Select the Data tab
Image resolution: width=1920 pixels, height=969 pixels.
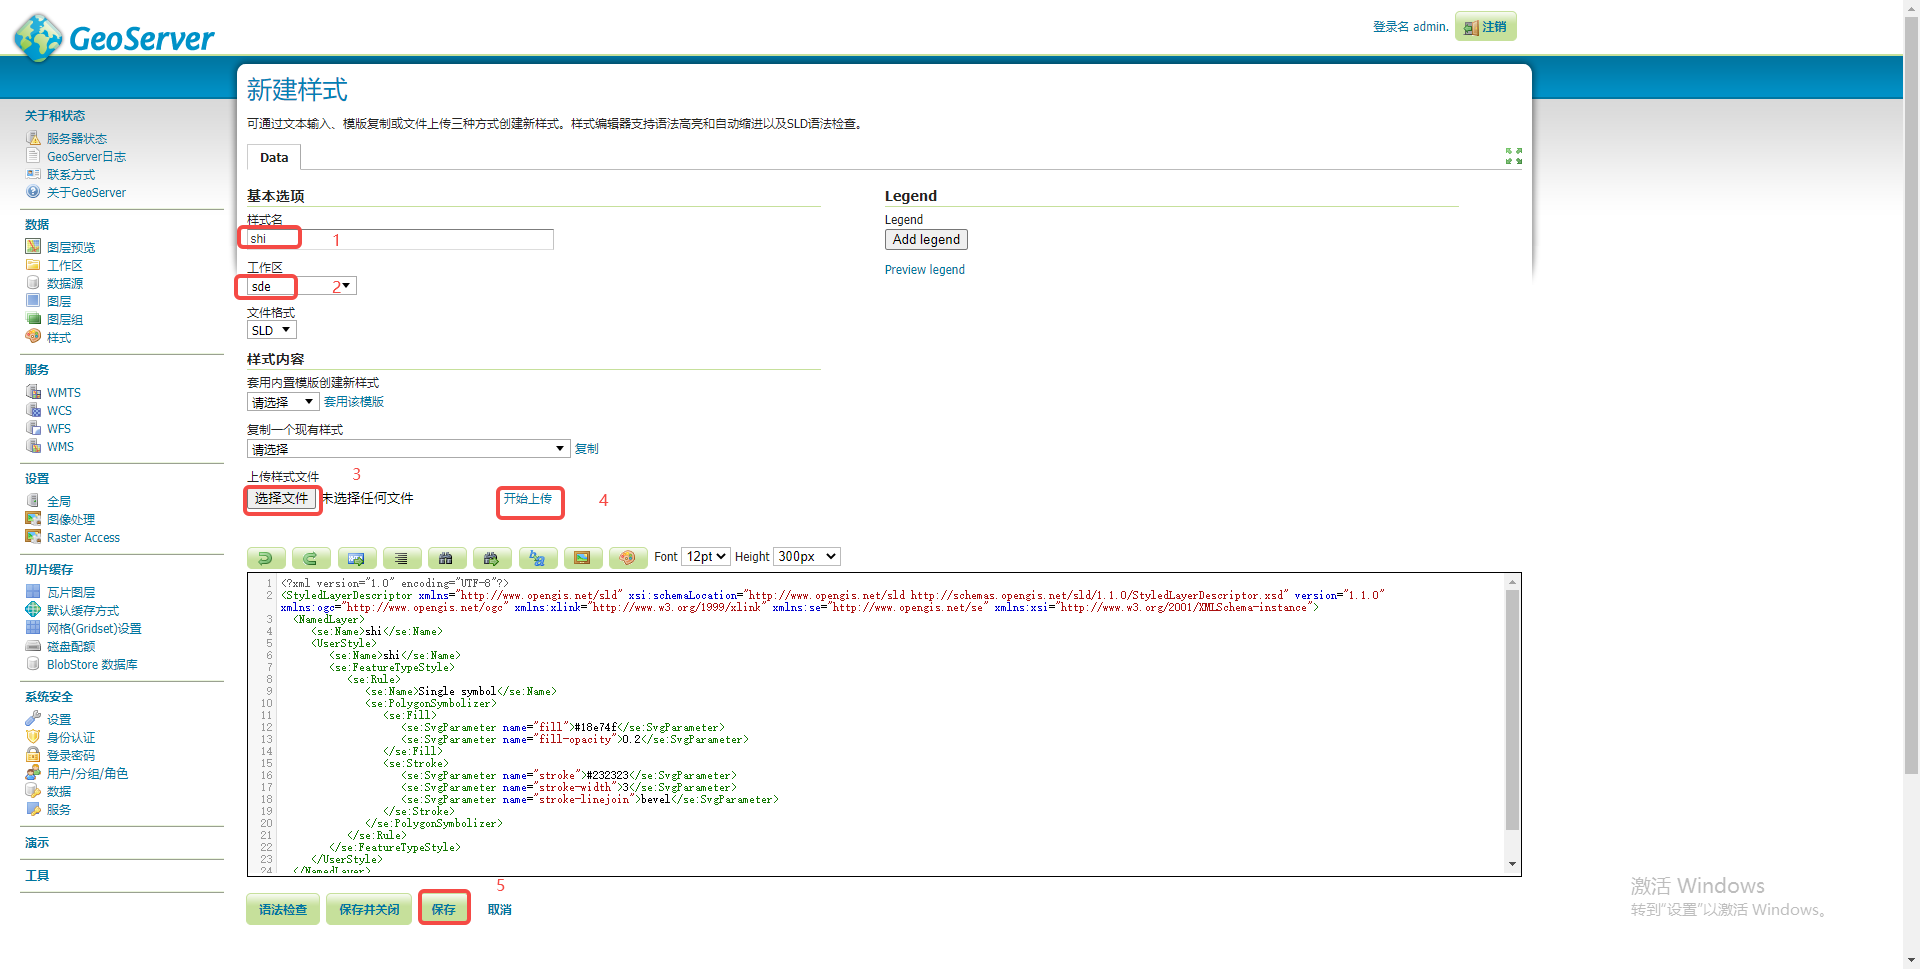[274, 158]
